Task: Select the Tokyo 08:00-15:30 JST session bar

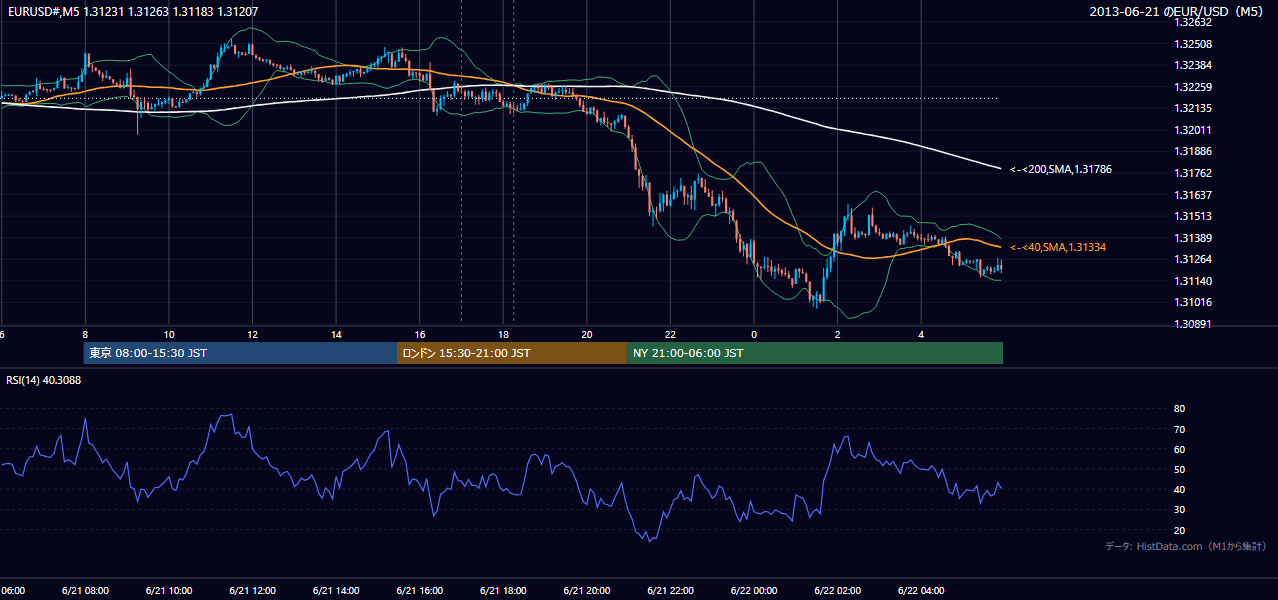Action: point(240,353)
